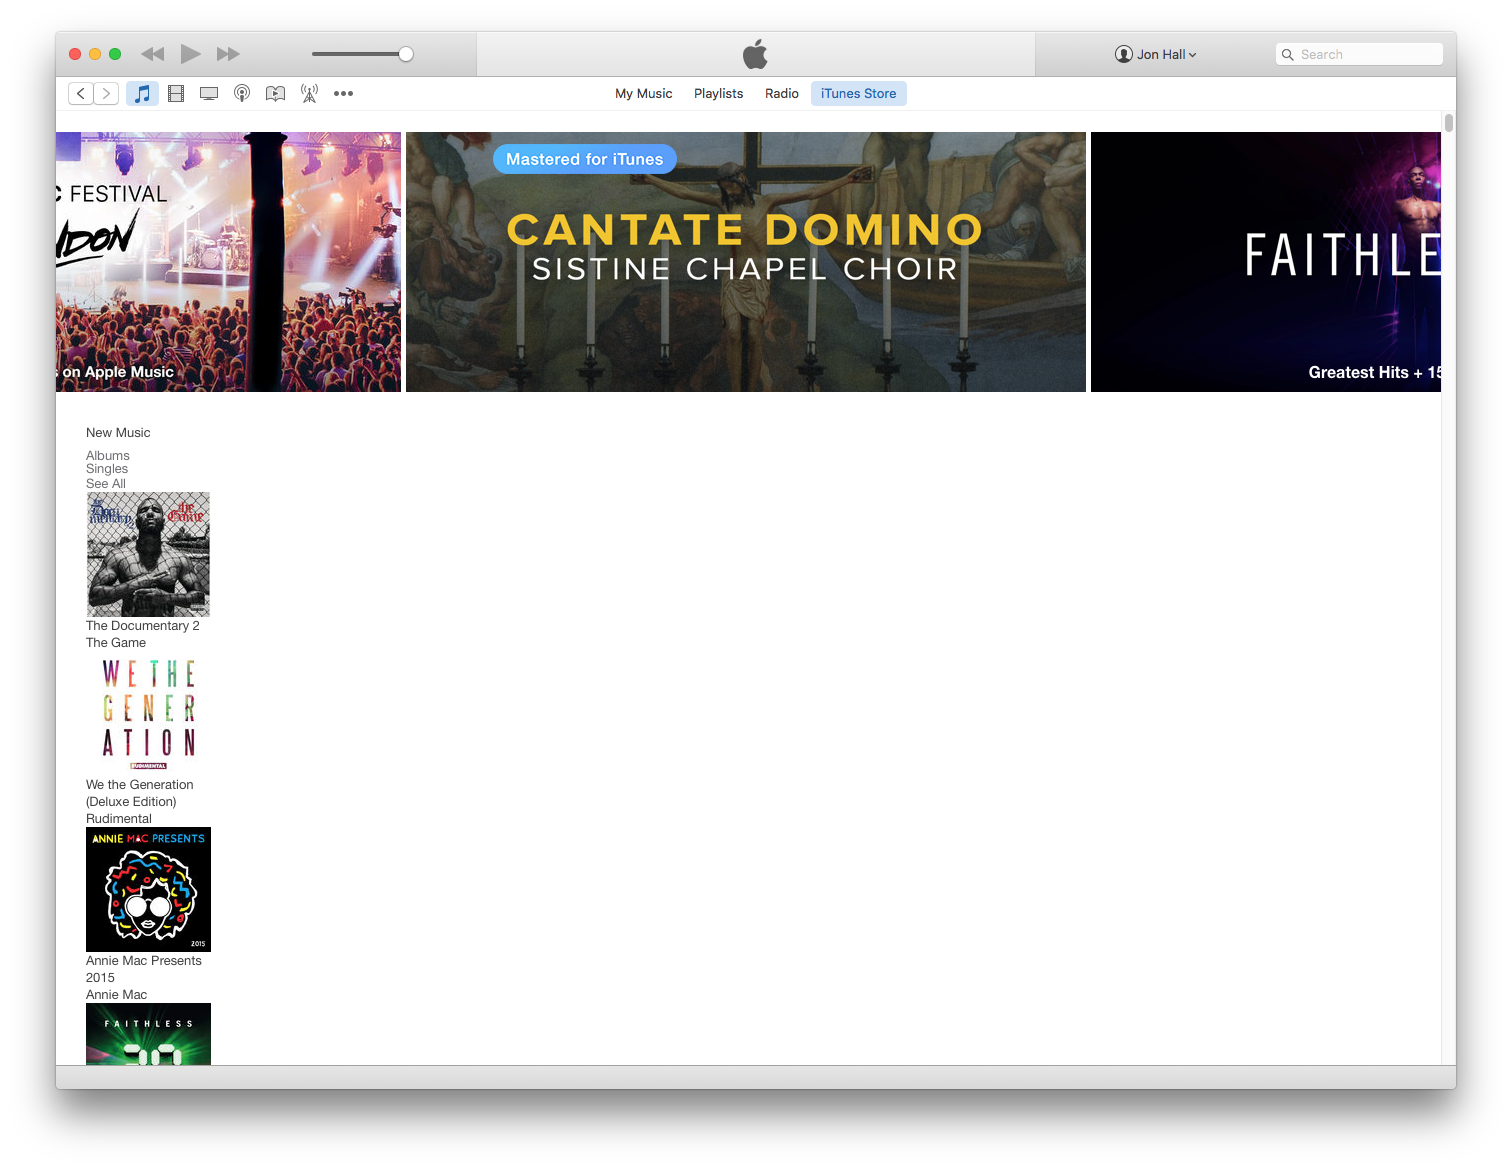This screenshot has height=1169, width=1512.
Task: Switch to the Playlists tab
Action: click(x=719, y=94)
